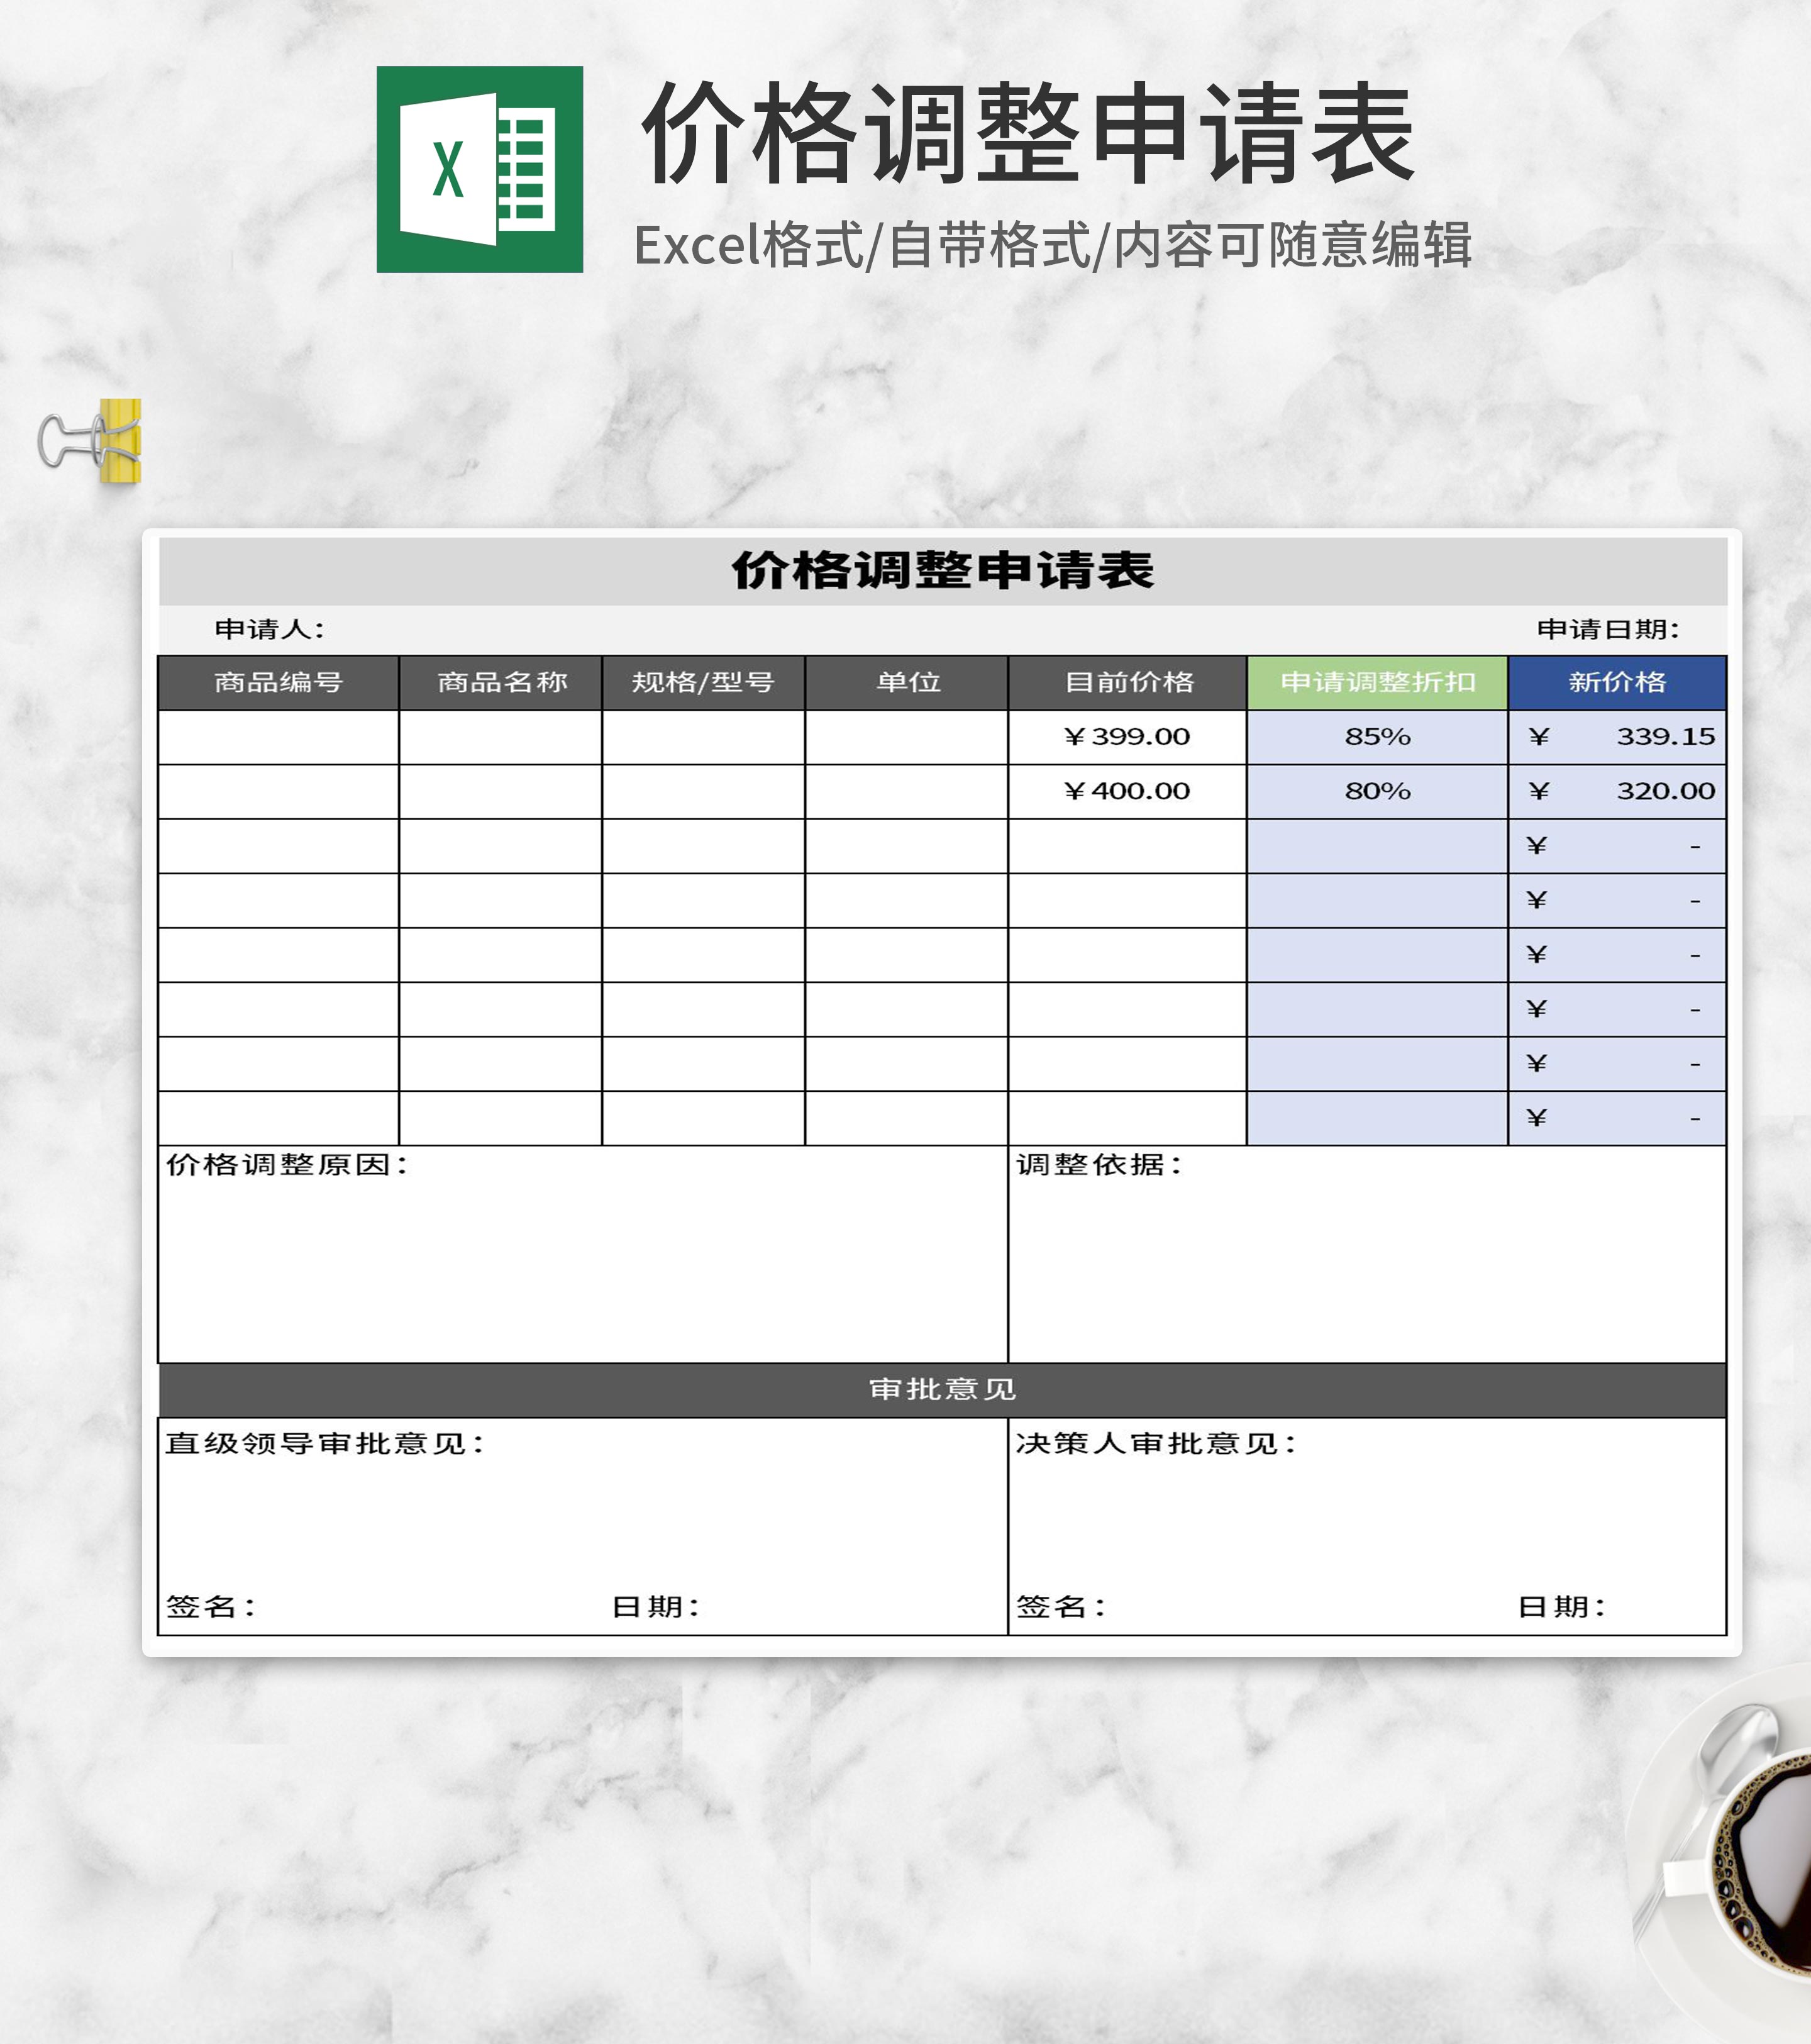Select the ¥399.00 price cell
This screenshot has height=2044, width=1811.
[x=1127, y=737]
